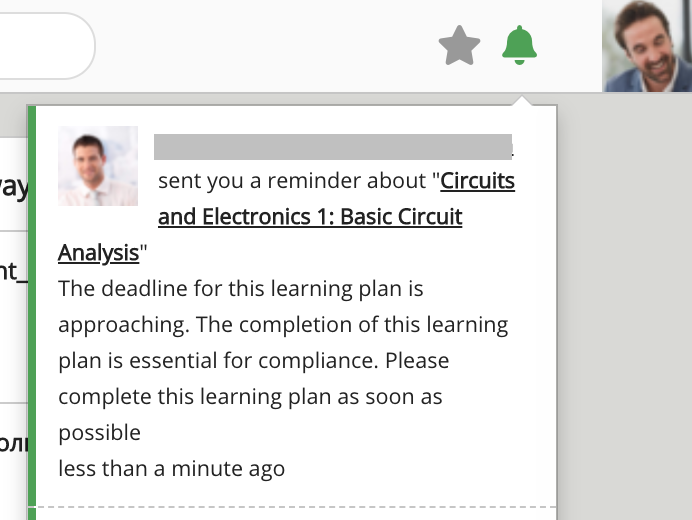Click the underlined word "Circuits" in reminder
692x520 pixels.
point(478,182)
